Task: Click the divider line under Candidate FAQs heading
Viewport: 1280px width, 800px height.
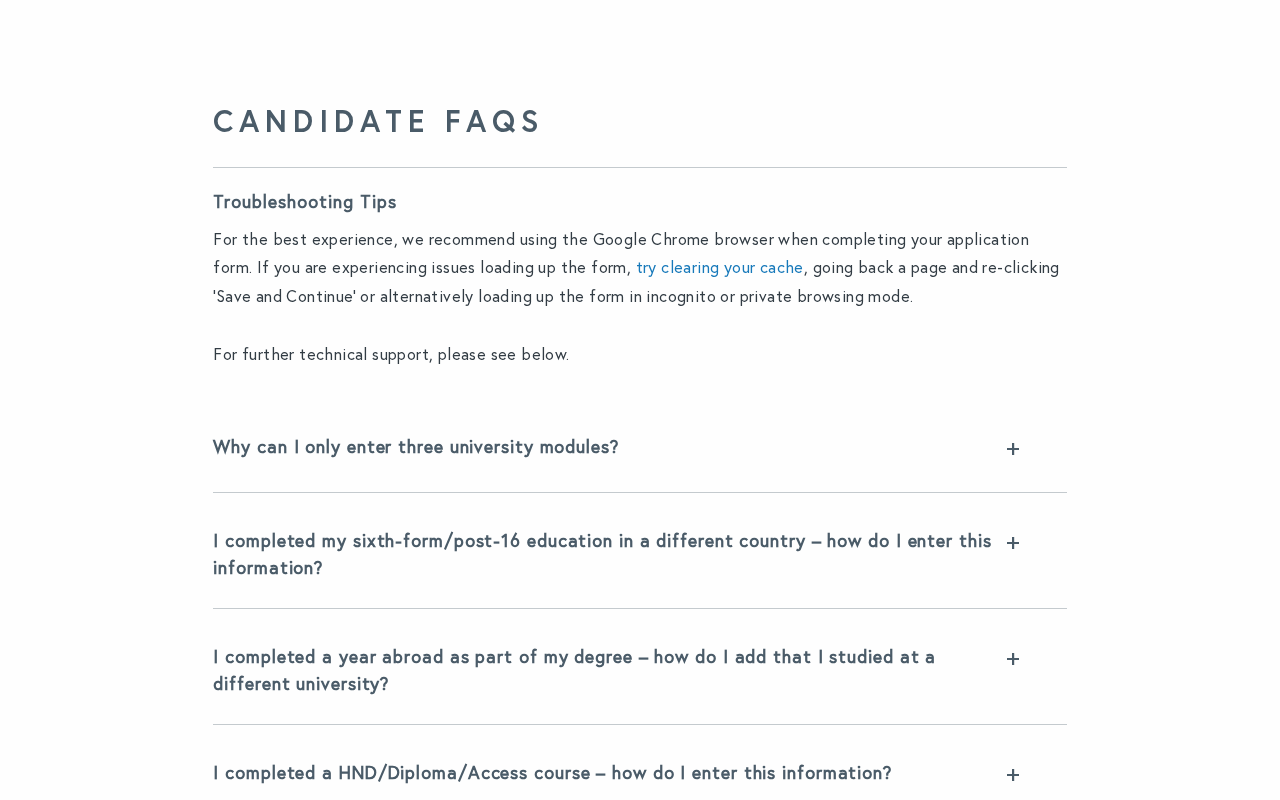Action: click(x=639, y=168)
